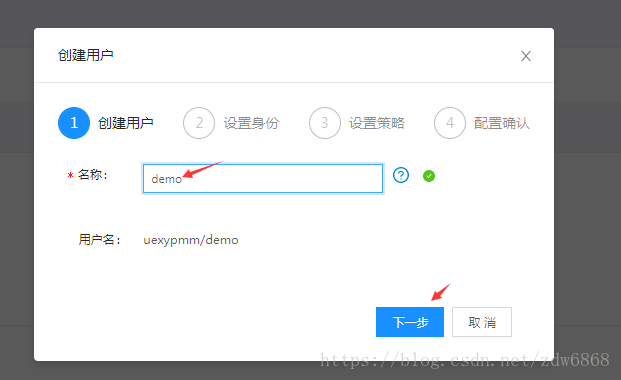
Task: Close the 创建用户 dialog with X
Action: tap(526, 56)
